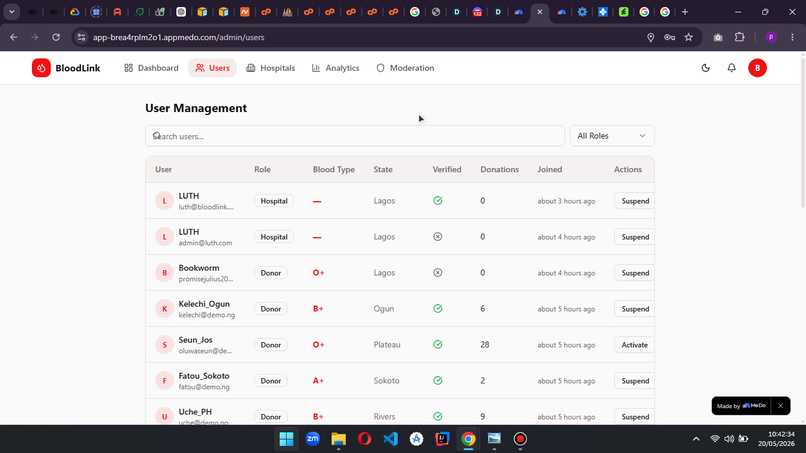
Task: Click Hospital role badge for admin@luth.com
Action: [x=273, y=237]
